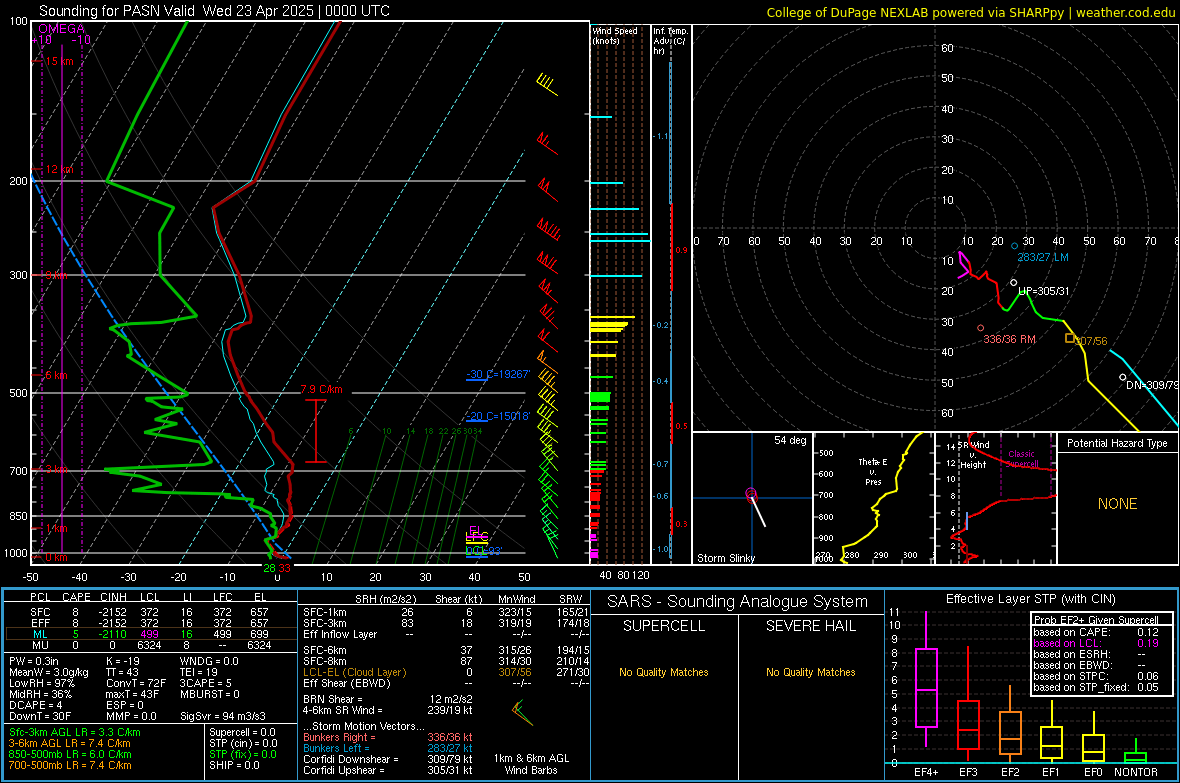Click the magenta 'based on LCL:' probability line
The width and height of the screenshot is (1180, 783).
(x=1096, y=643)
